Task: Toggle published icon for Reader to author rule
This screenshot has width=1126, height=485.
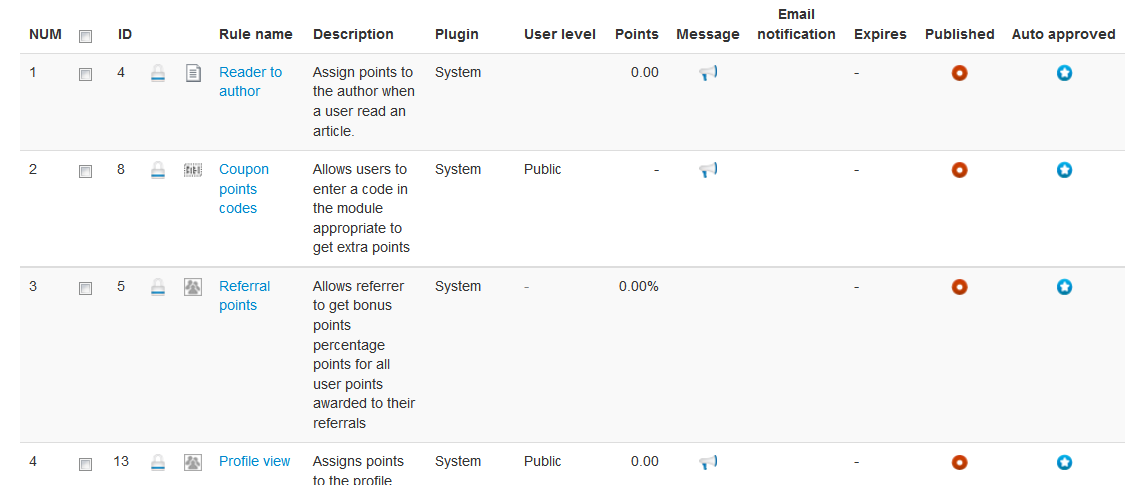Action: [x=959, y=73]
